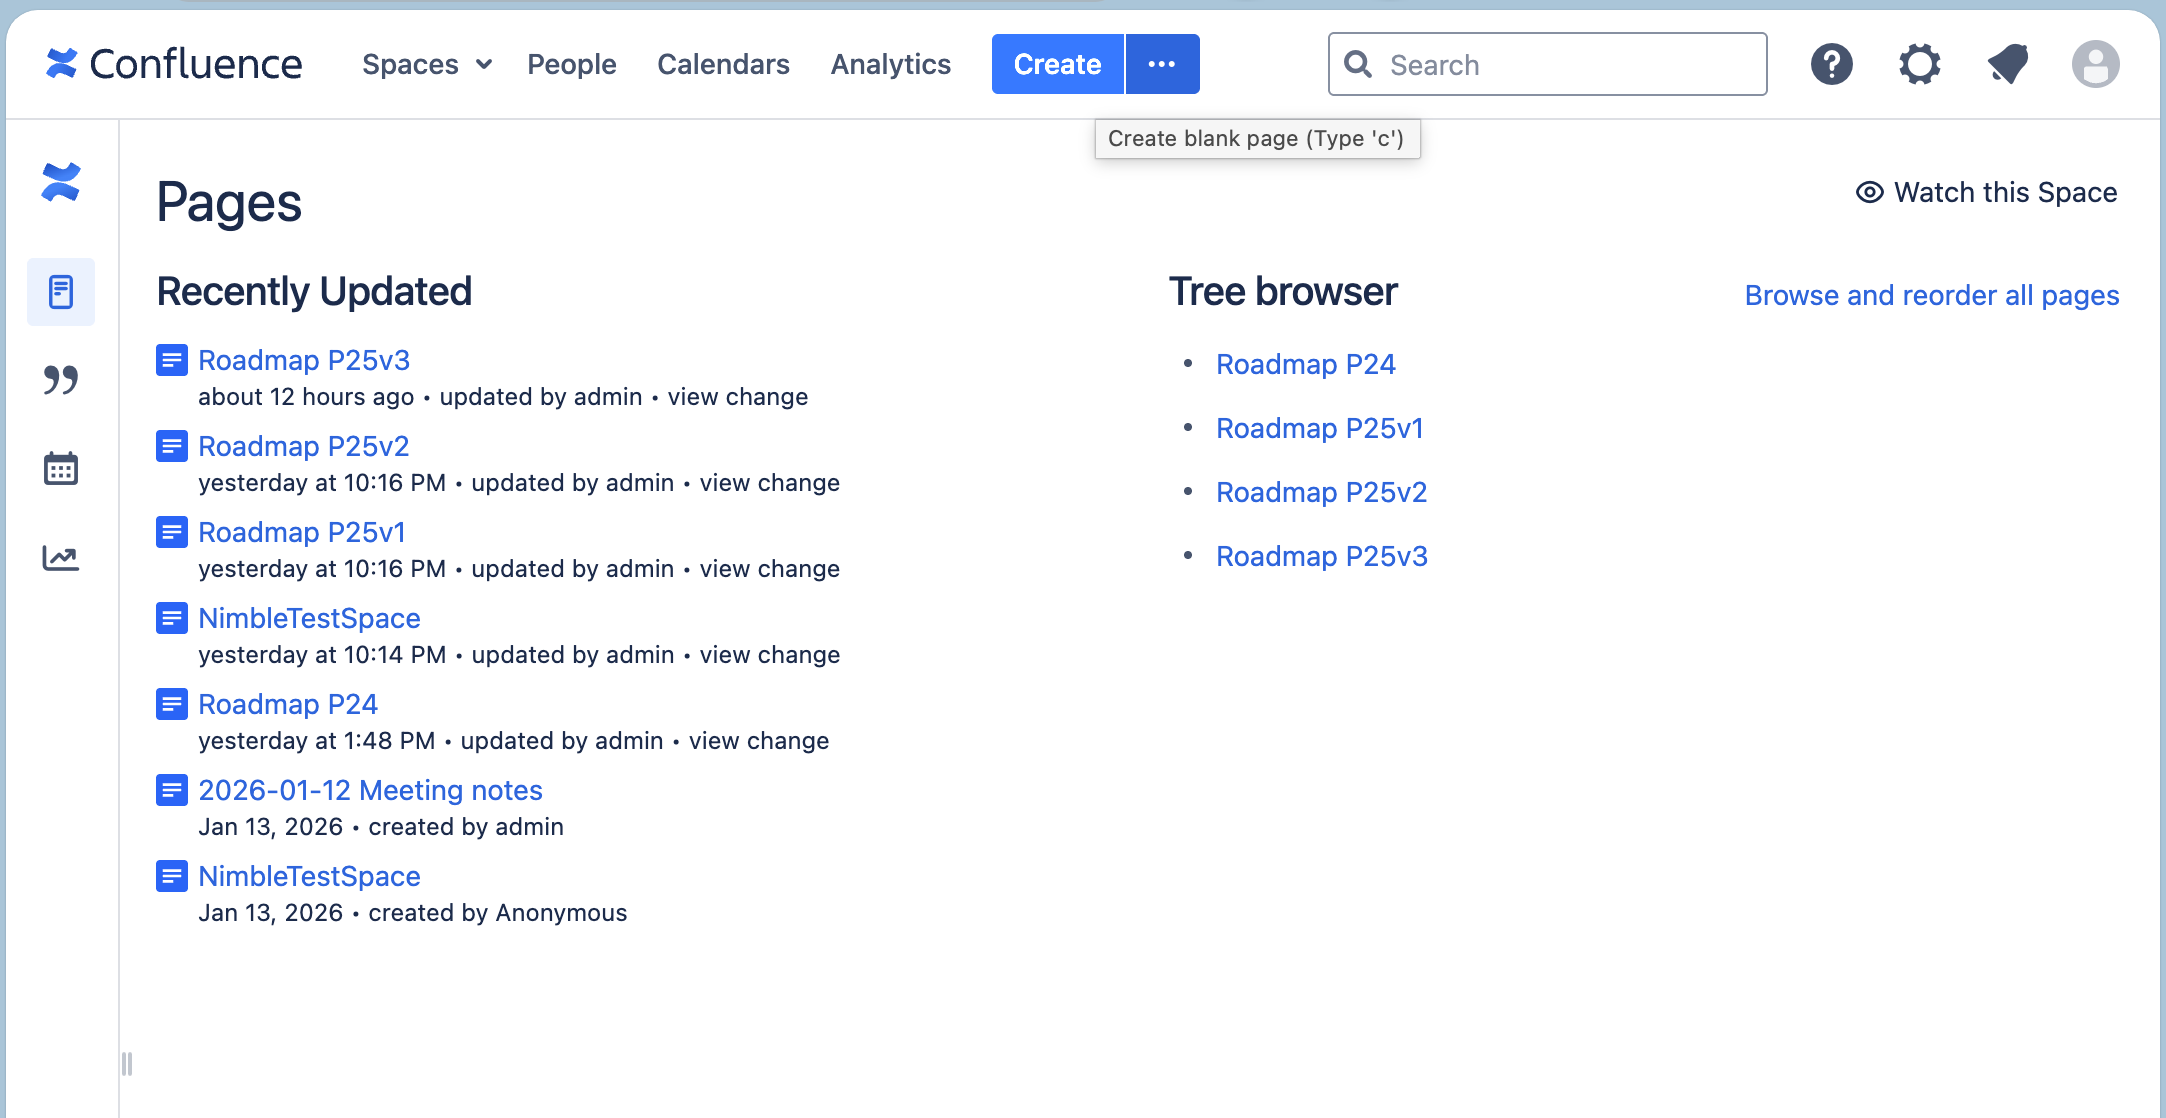Select the Blog posts quote icon in sidebar

[61, 380]
